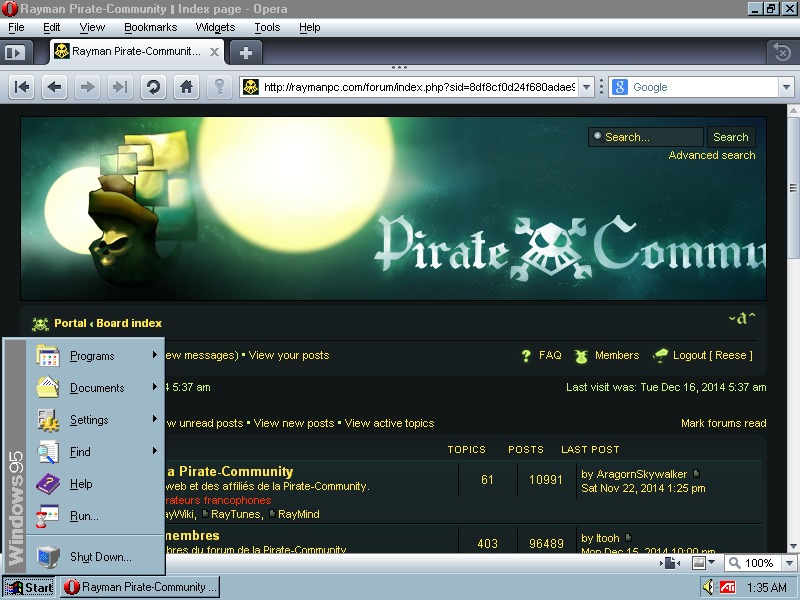Click the Board index link

point(129,323)
